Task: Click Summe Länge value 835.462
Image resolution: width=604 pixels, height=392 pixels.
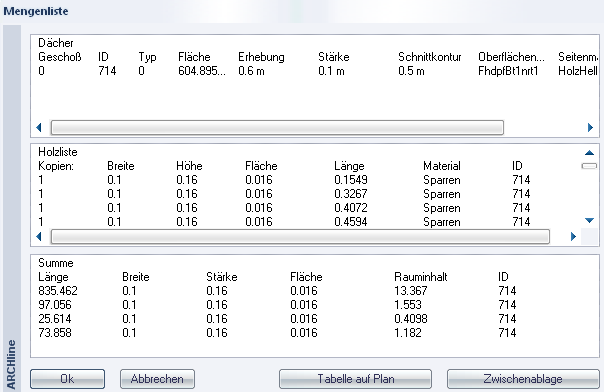Action: coord(58,291)
